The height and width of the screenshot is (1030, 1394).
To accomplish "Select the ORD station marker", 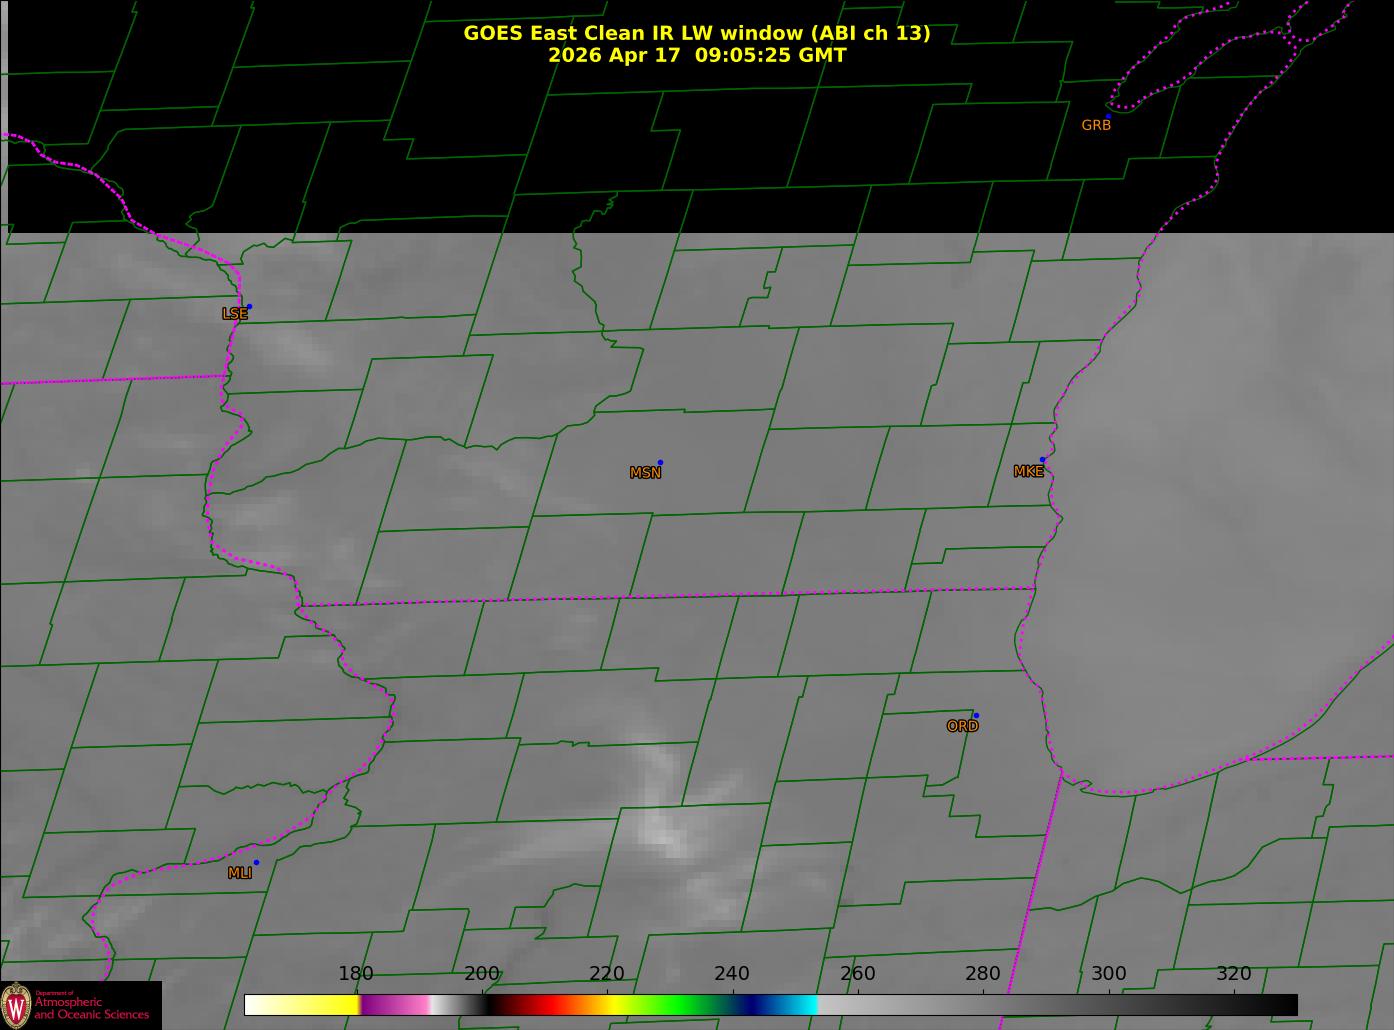I will click(x=975, y=715).
